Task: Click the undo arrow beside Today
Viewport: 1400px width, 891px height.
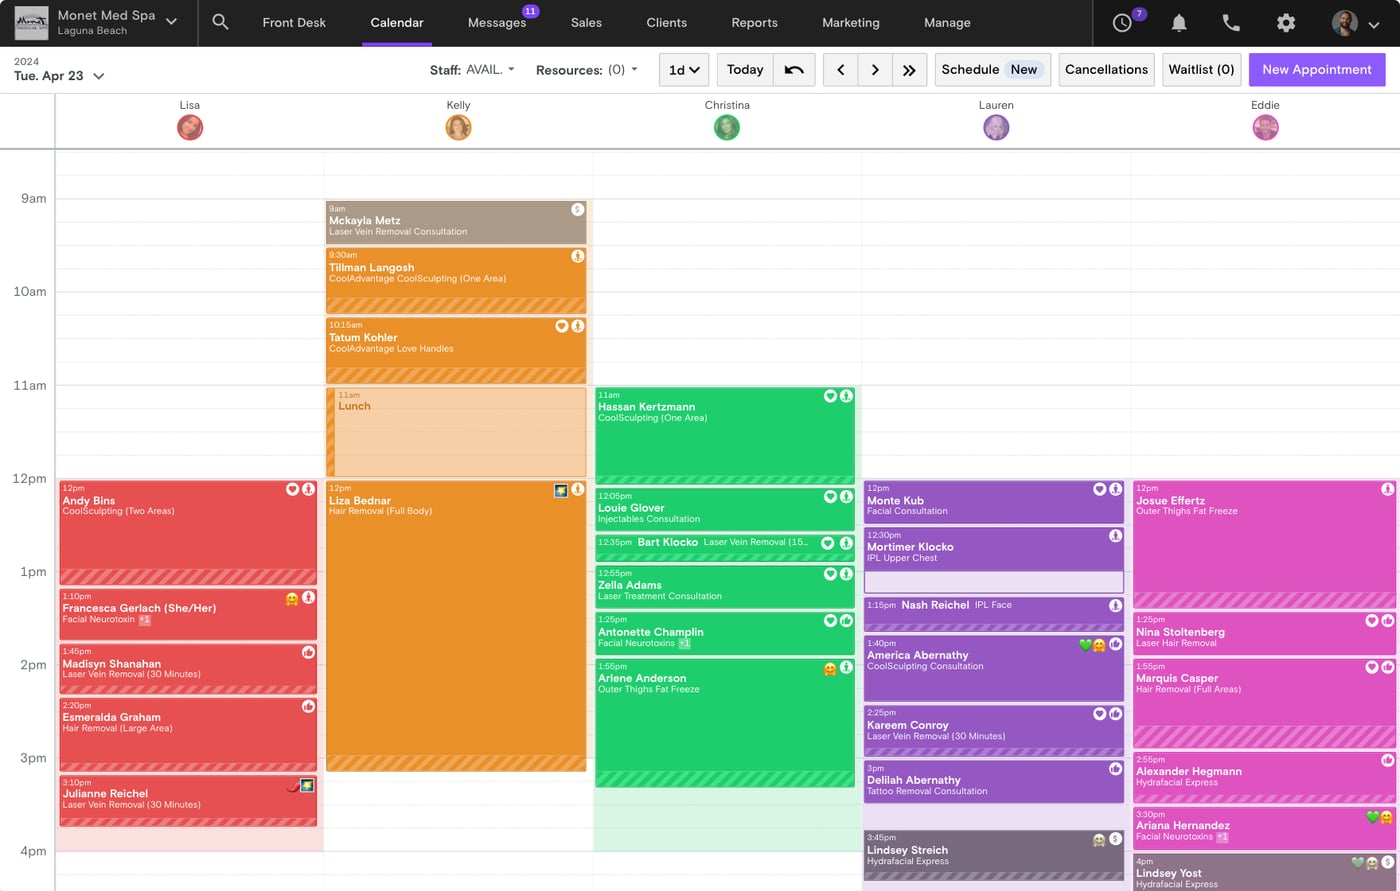Action: (794, 70)
